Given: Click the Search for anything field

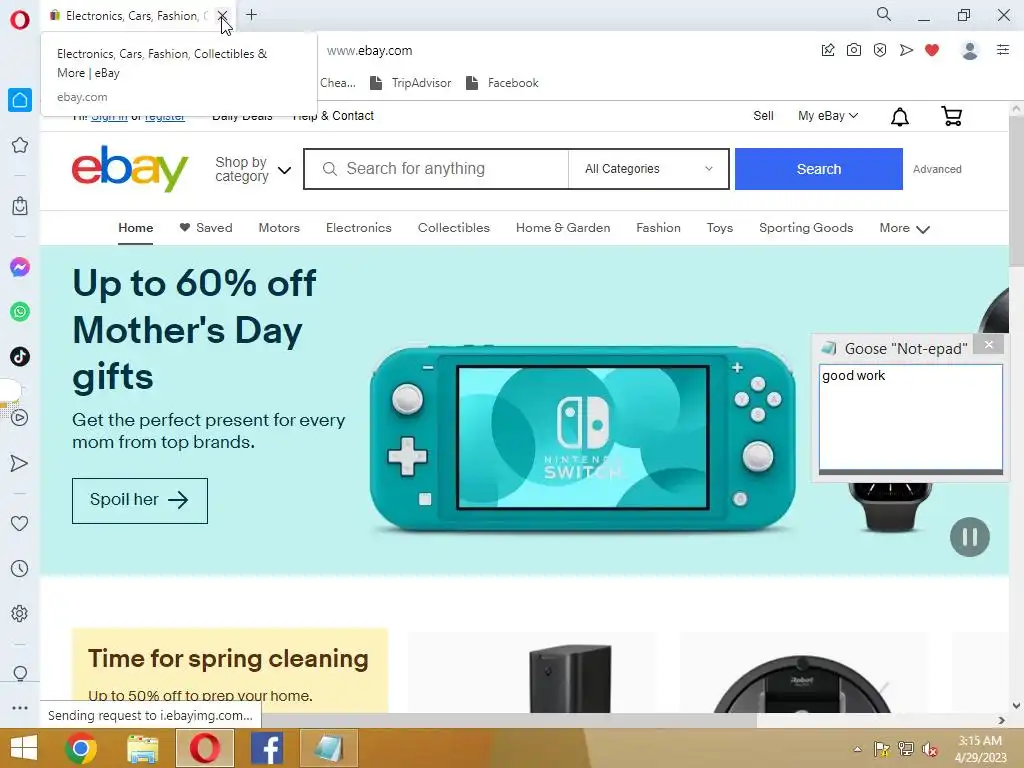Looking at the screenshot, I should point(436,169).
